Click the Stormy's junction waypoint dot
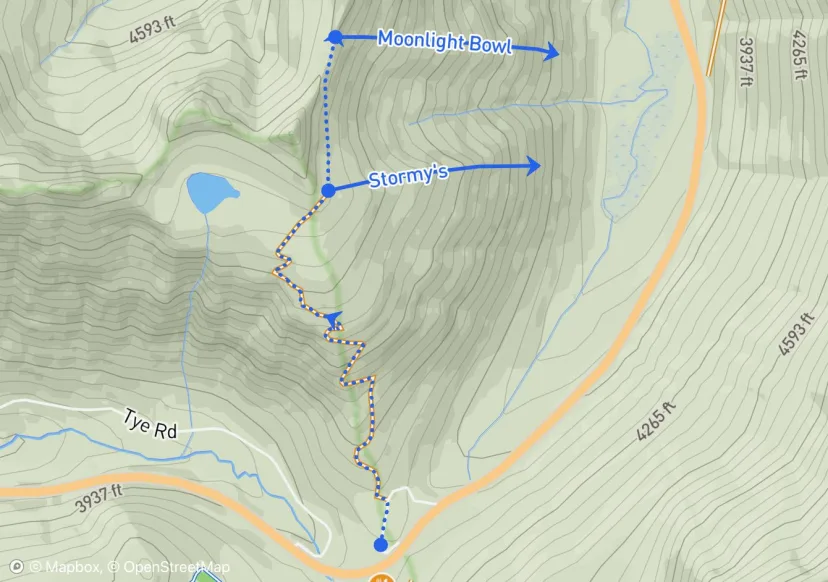The image size is (828, 582). click(x=328, y=191)
